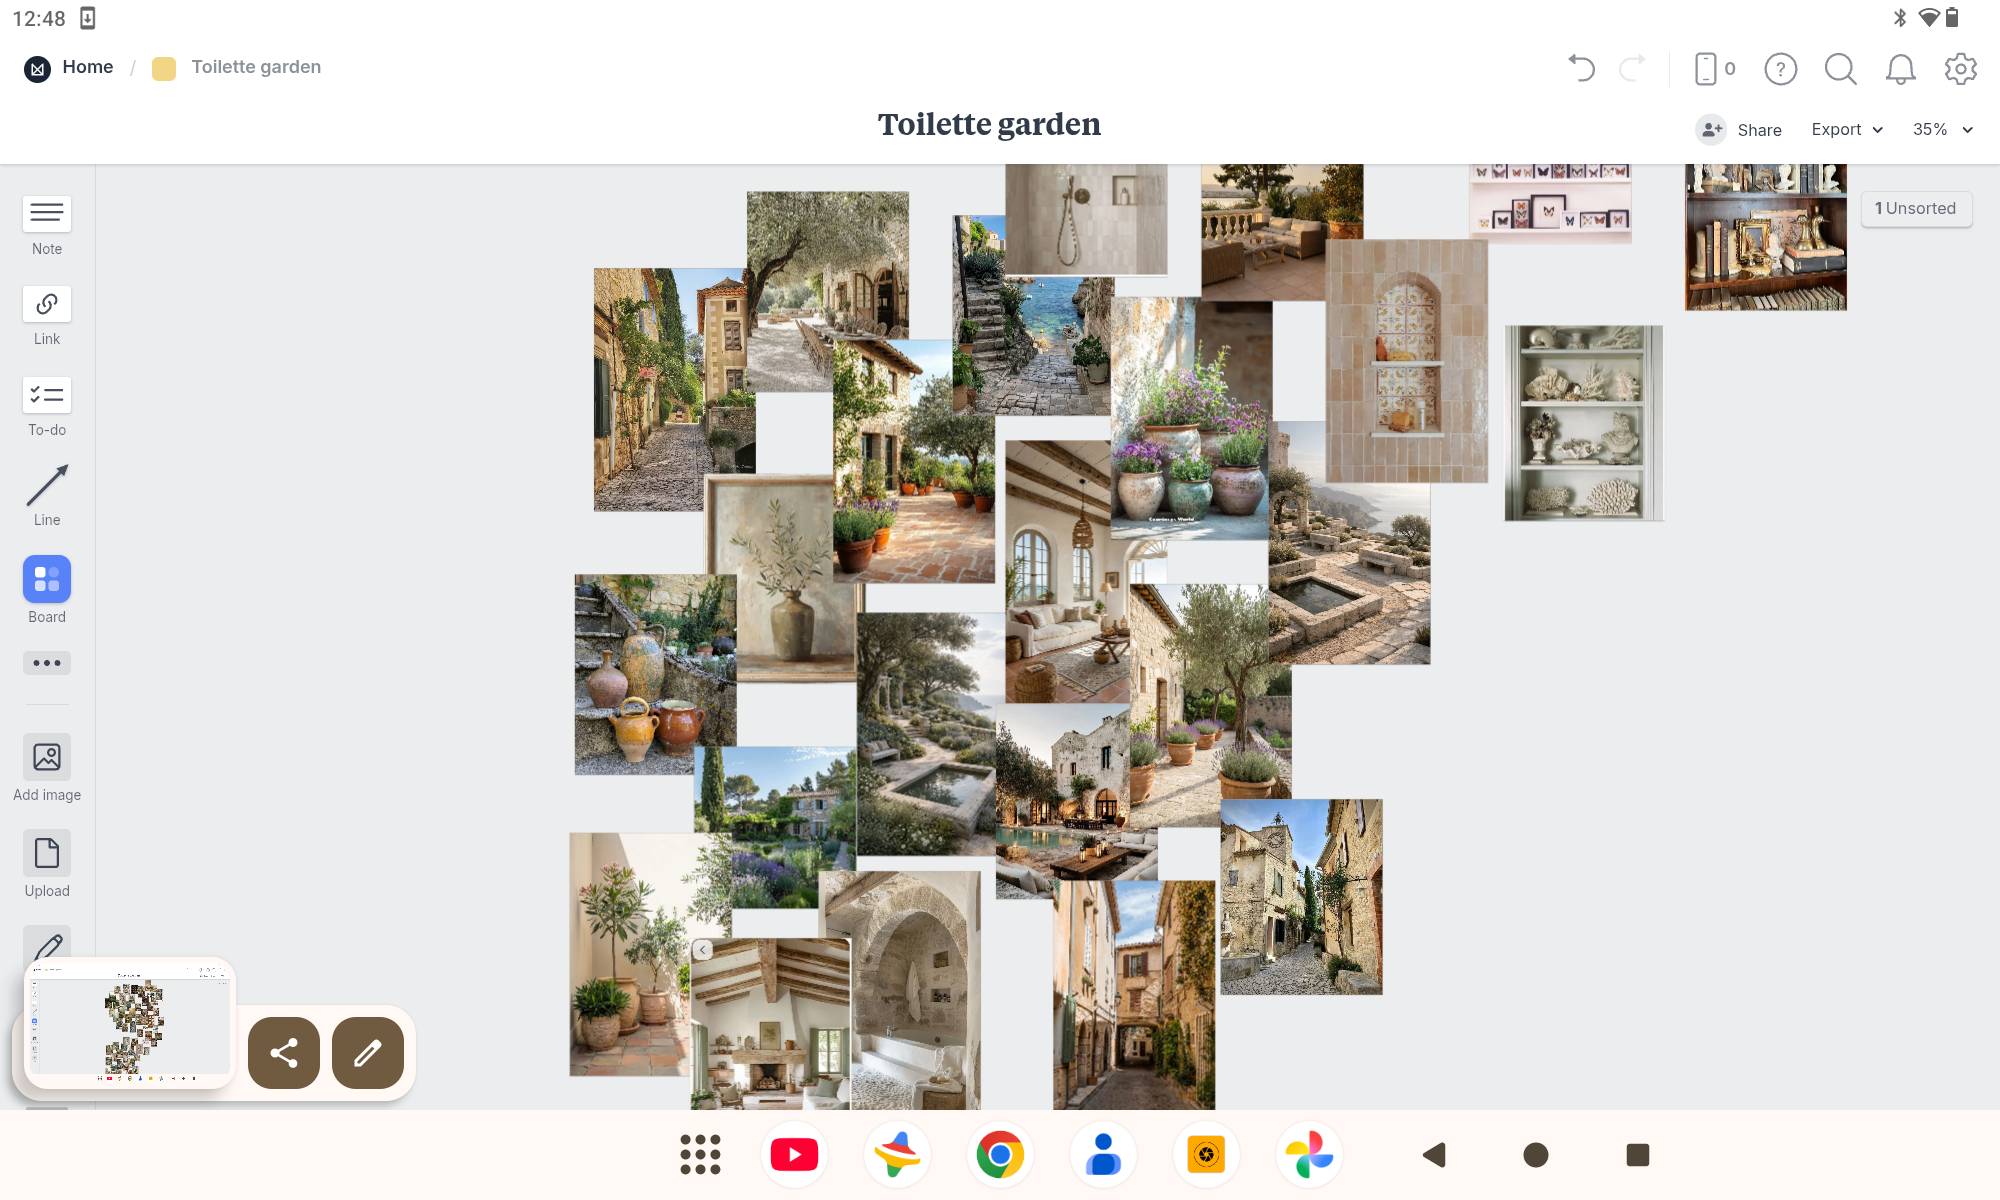This screenshot has width=2000, height=1200.
Task: Add a To-do list
Action: click(x=47, y=395)
